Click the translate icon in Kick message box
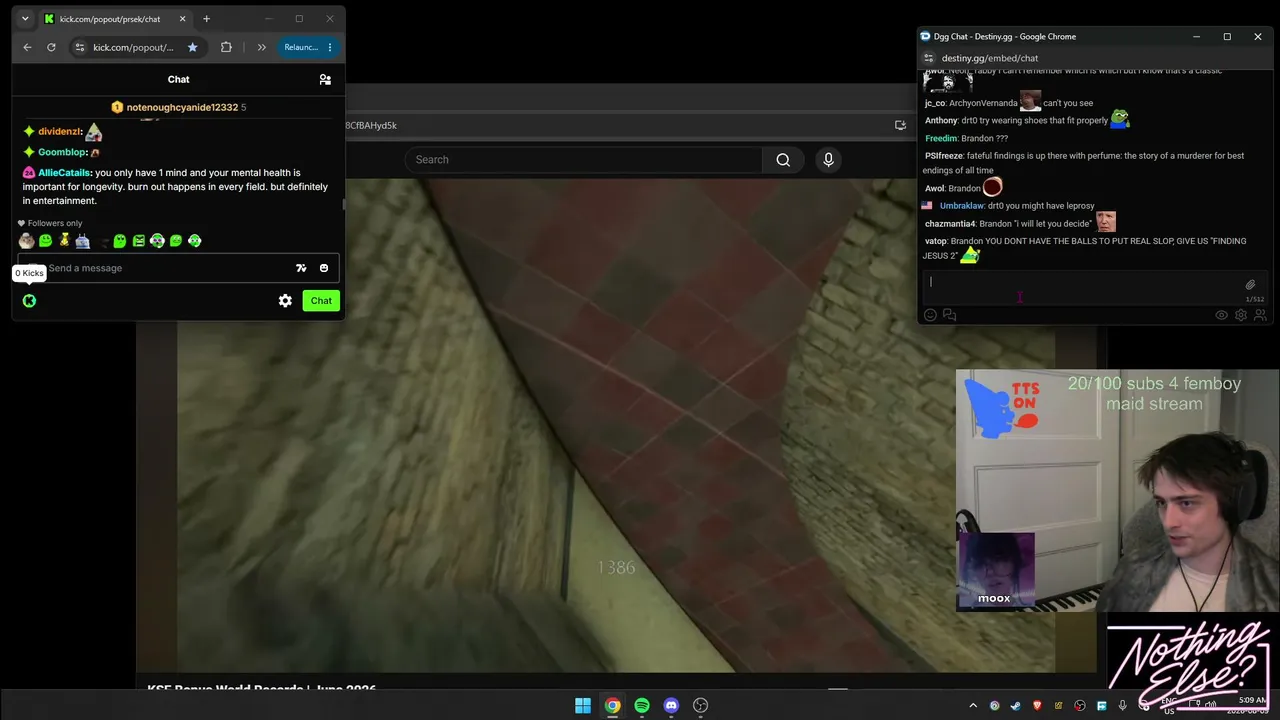Viewport: 1280px width, 720px height. point(301,268)
